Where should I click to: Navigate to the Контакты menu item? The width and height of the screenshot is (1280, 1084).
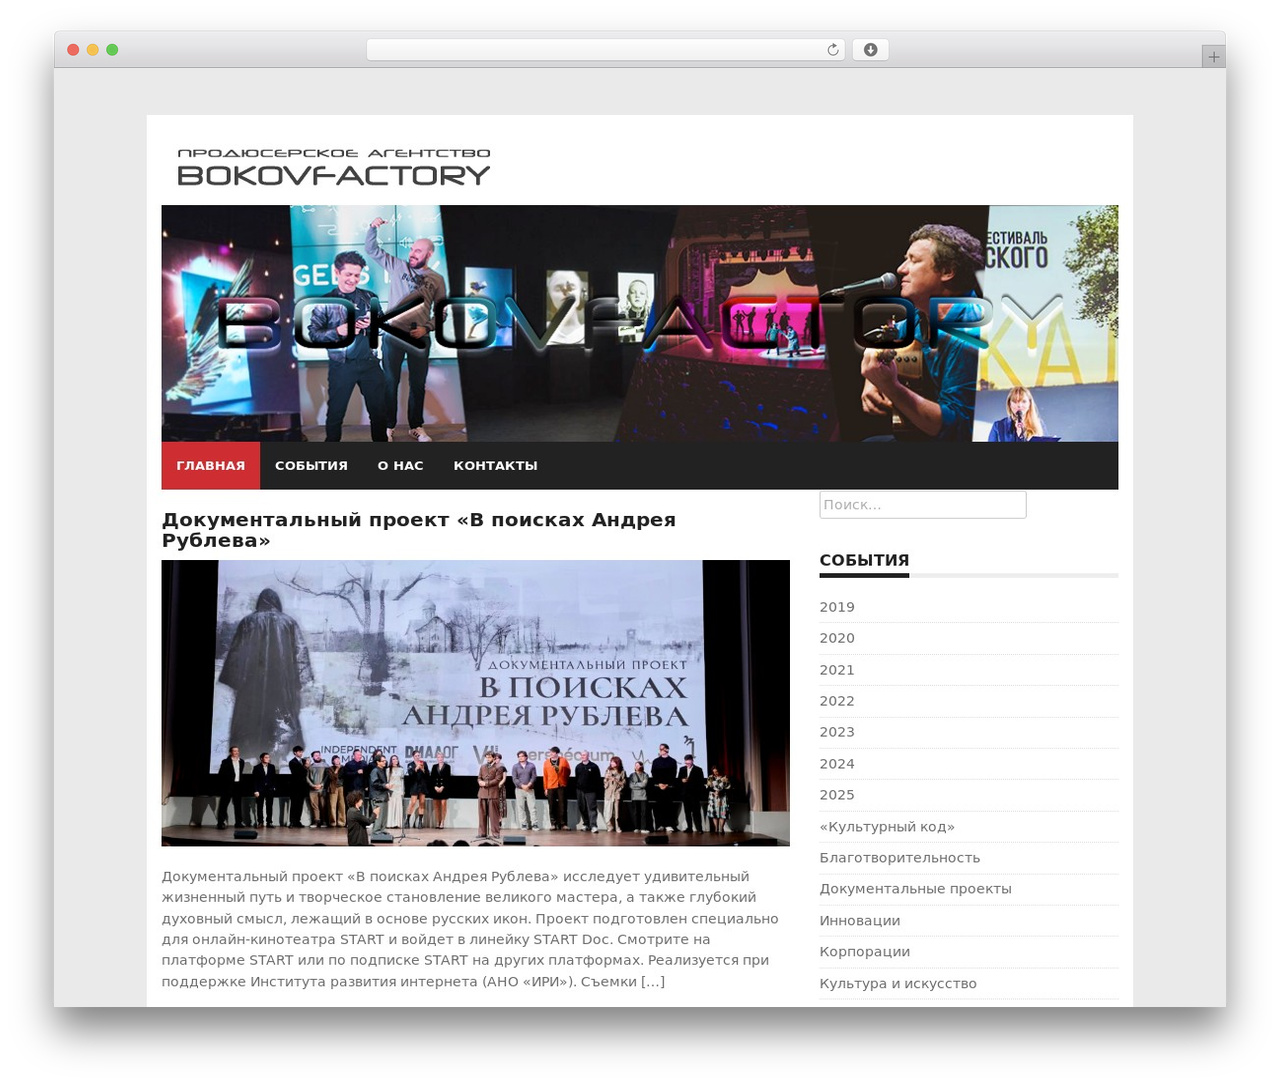point(495,466)
